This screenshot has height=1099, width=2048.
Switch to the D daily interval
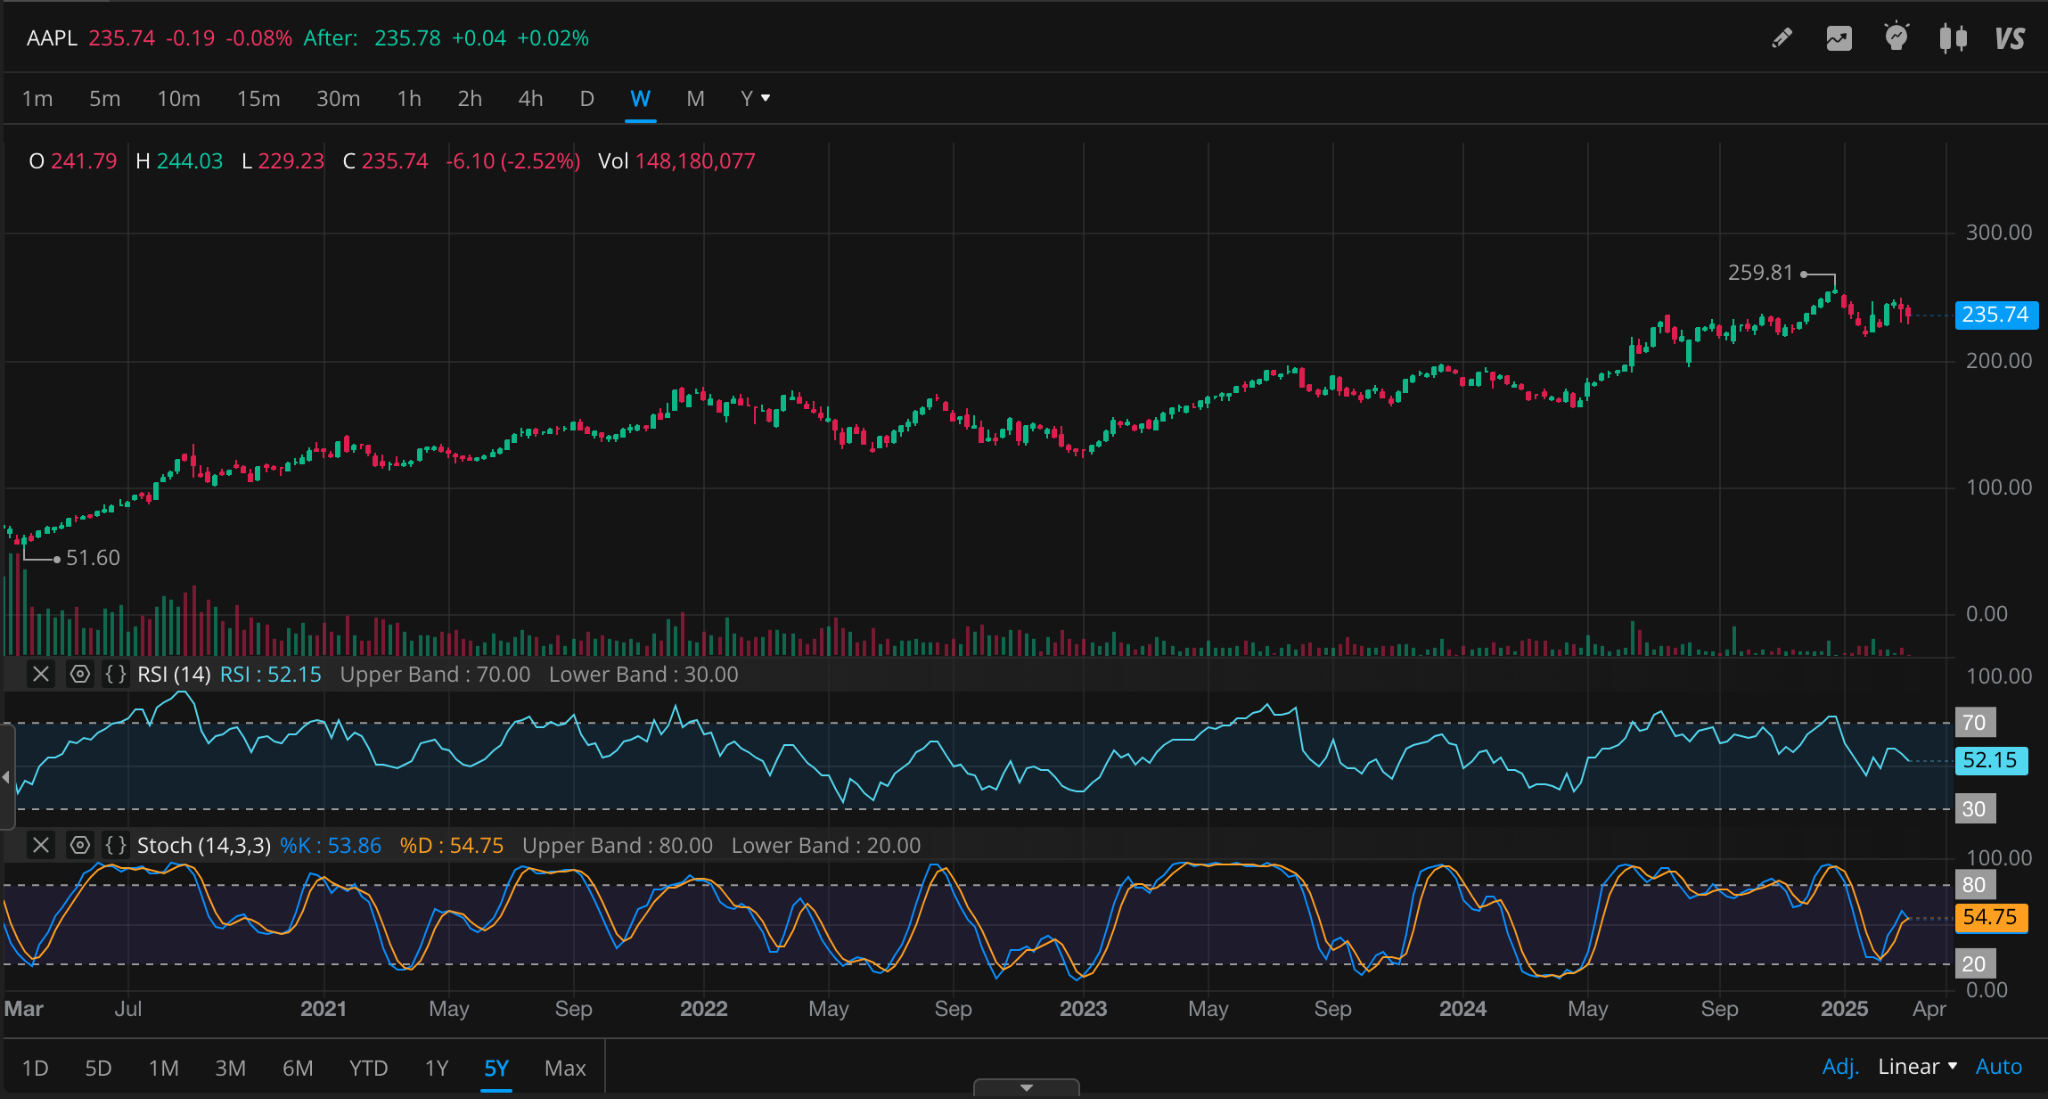pyautogui.click(x=587, y=99)
